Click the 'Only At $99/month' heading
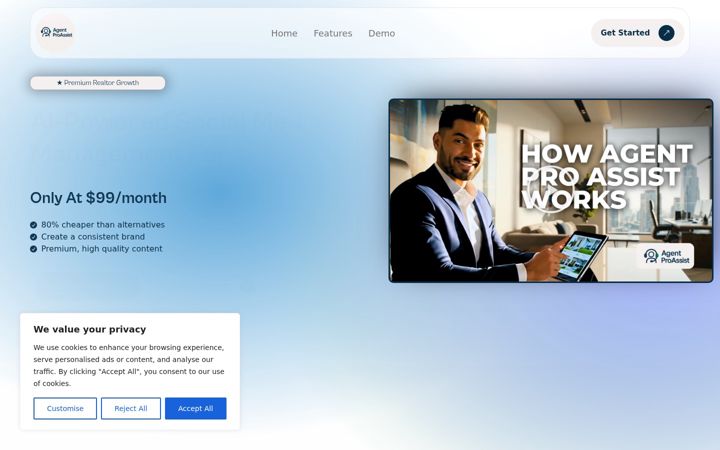 [98, 198]
